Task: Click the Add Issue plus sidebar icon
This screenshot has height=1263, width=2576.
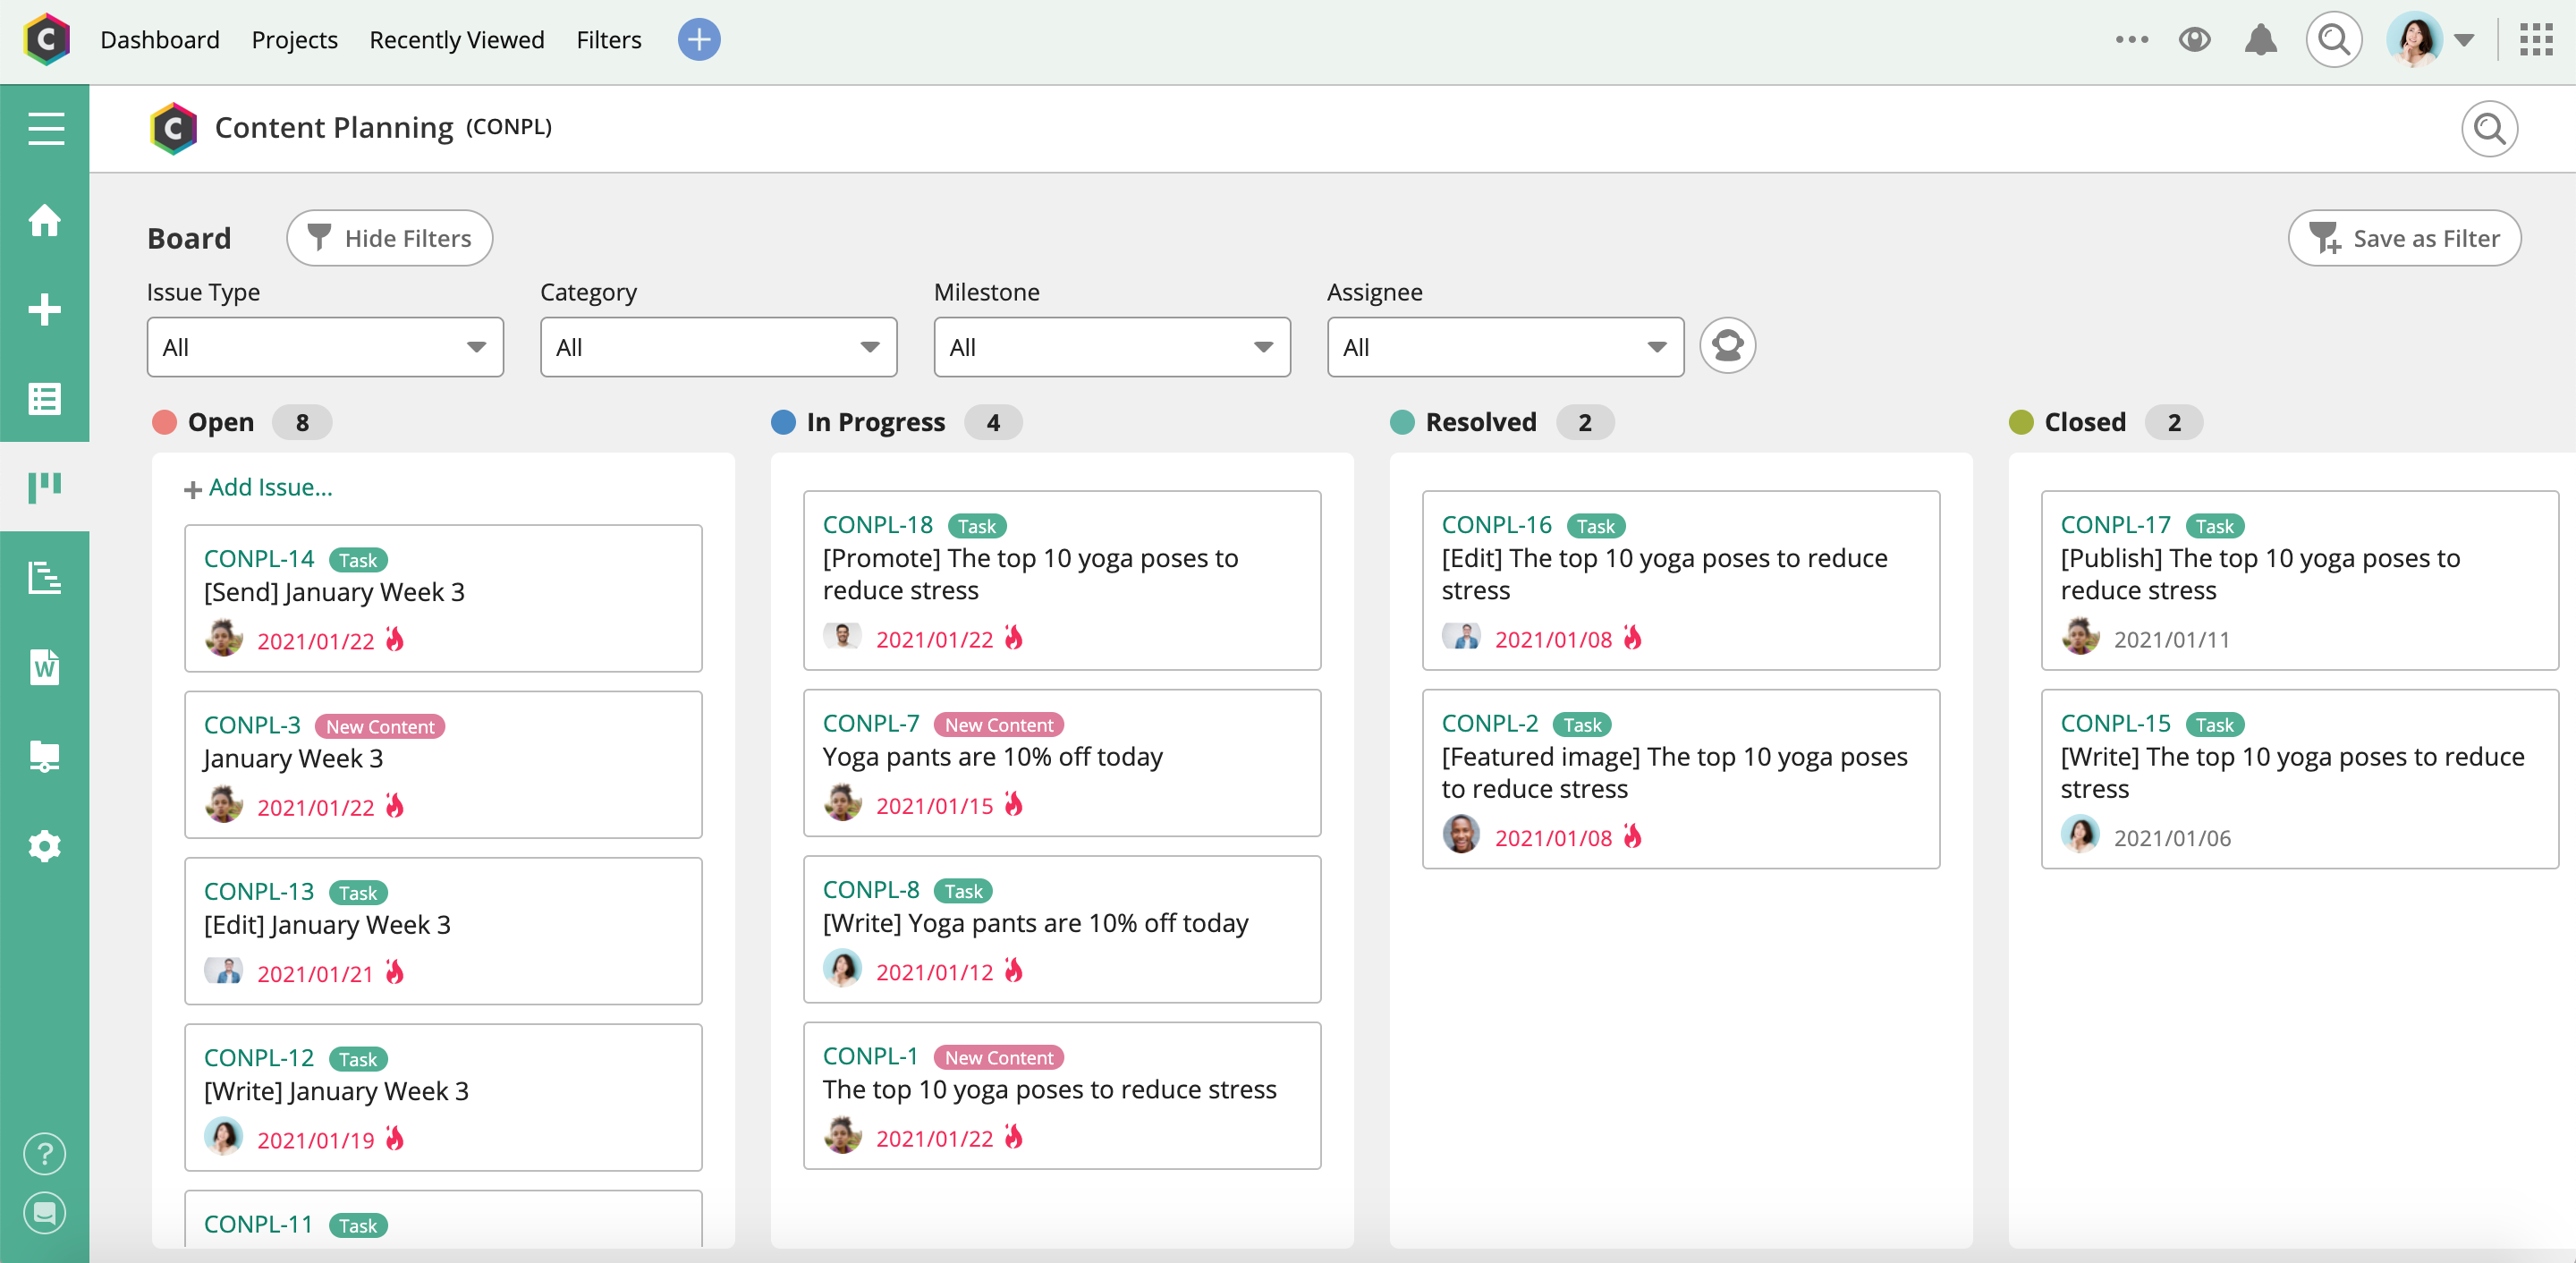Action: click(45, 309)
